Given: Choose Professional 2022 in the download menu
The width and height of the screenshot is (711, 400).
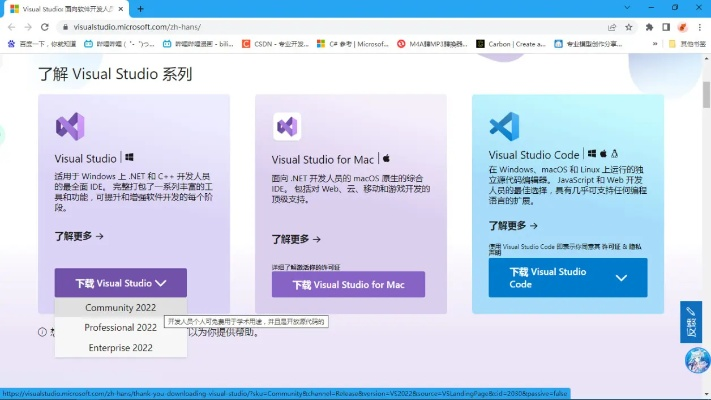Looking at the screenshot, I should click(x=120, y=327).
